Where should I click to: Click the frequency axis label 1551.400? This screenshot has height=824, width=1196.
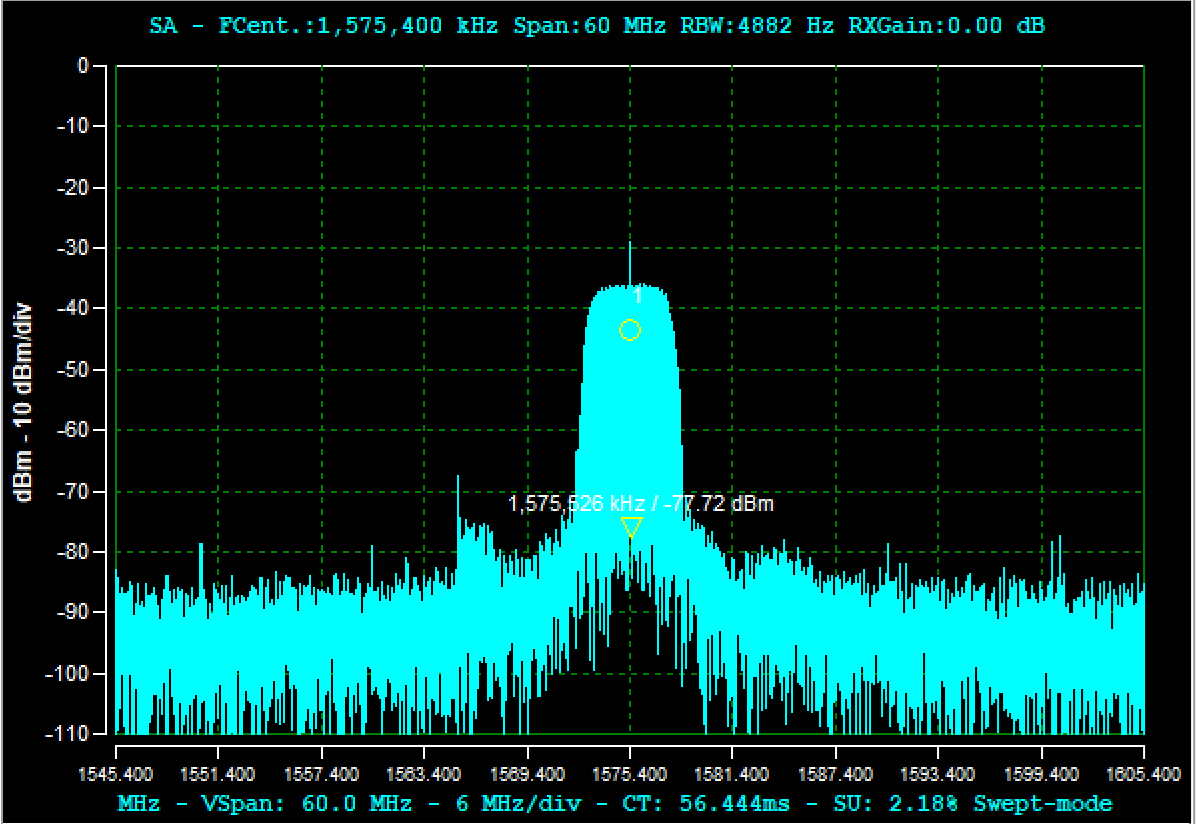click(218, 774)
